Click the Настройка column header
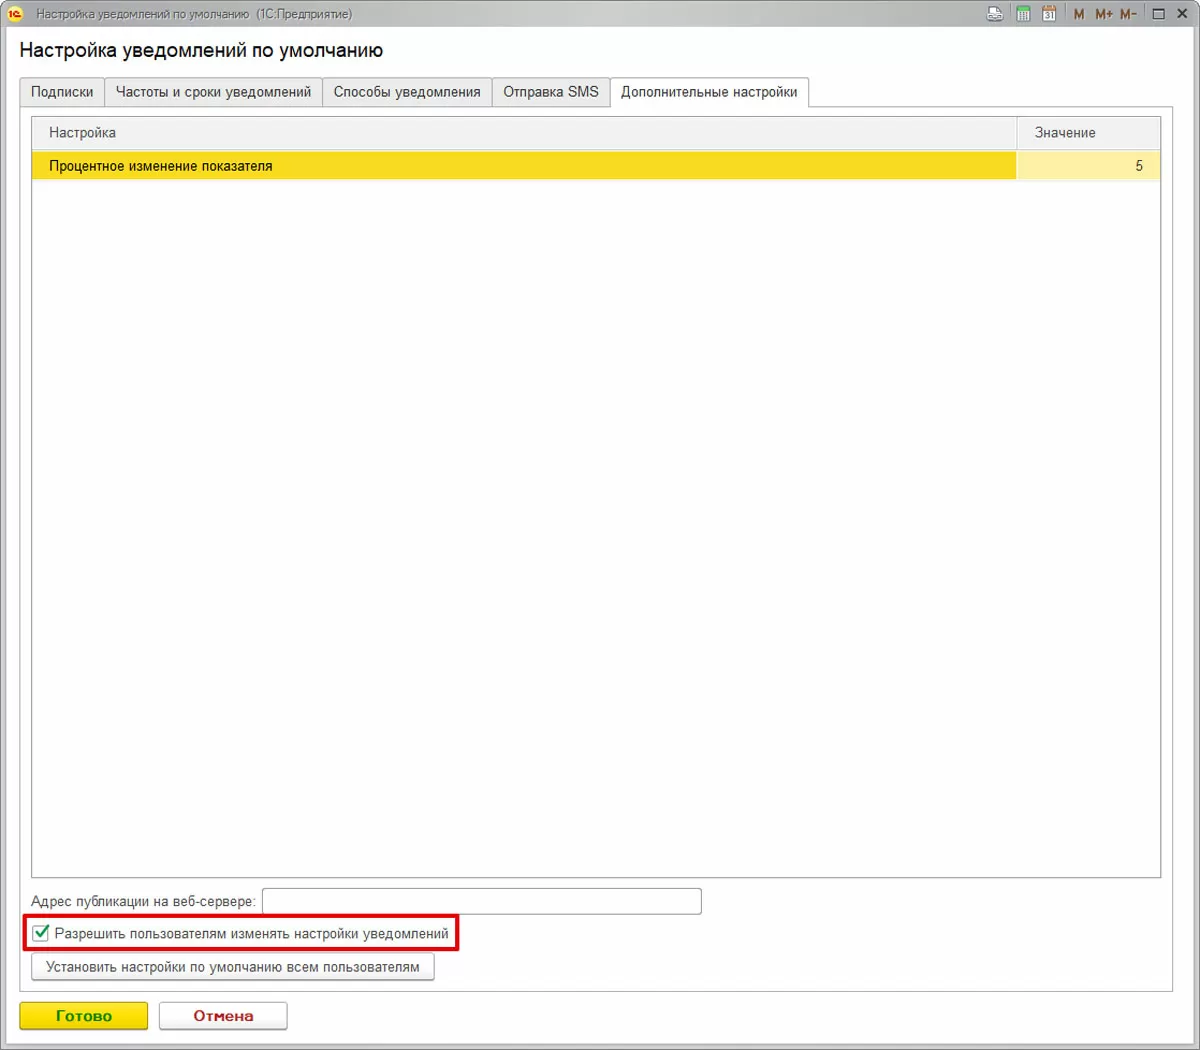Viewport: 1200px width, 1050px height. (524, 133)
